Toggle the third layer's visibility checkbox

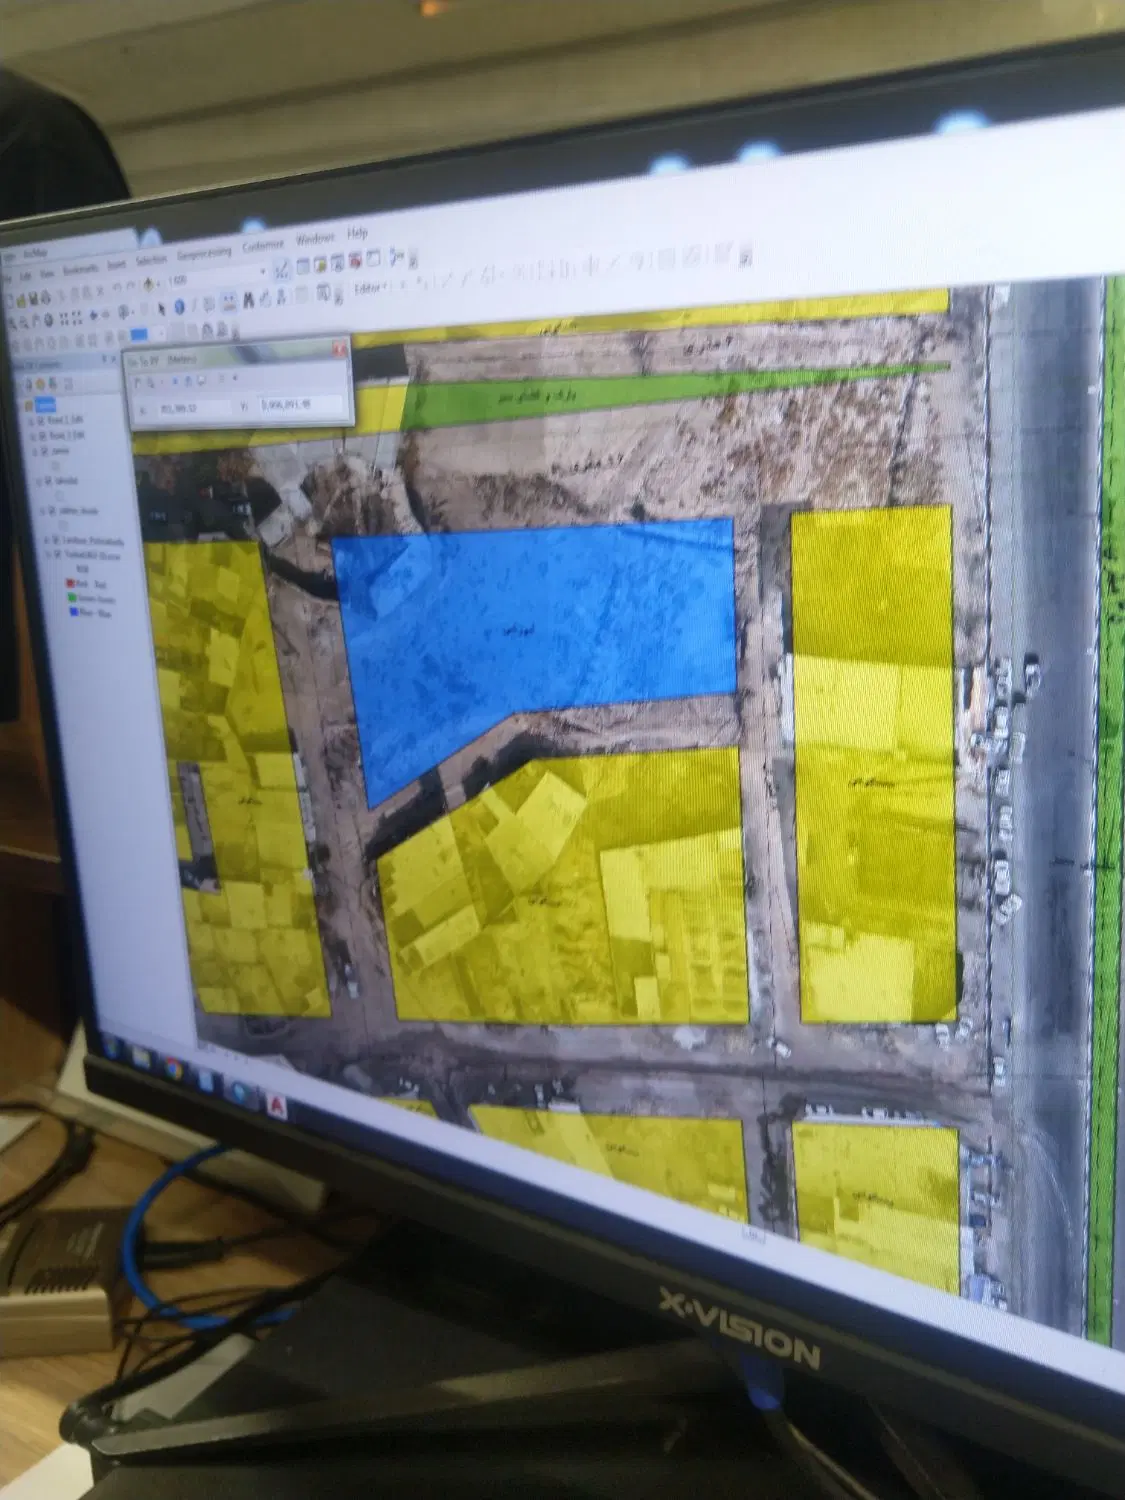pyautogui.click(x=43, y=452)
